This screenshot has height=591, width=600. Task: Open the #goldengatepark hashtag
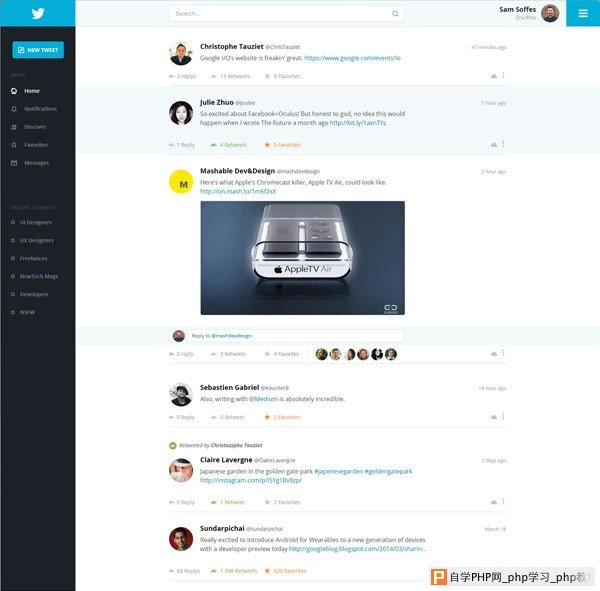pos(388,471)
